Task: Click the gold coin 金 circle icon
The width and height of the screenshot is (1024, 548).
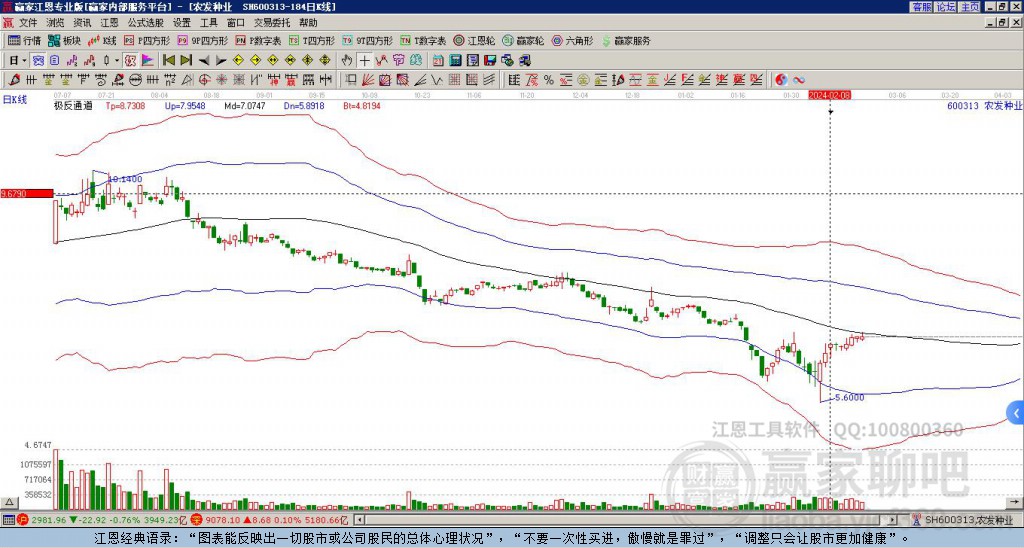Action: click(x=583, y=80)
